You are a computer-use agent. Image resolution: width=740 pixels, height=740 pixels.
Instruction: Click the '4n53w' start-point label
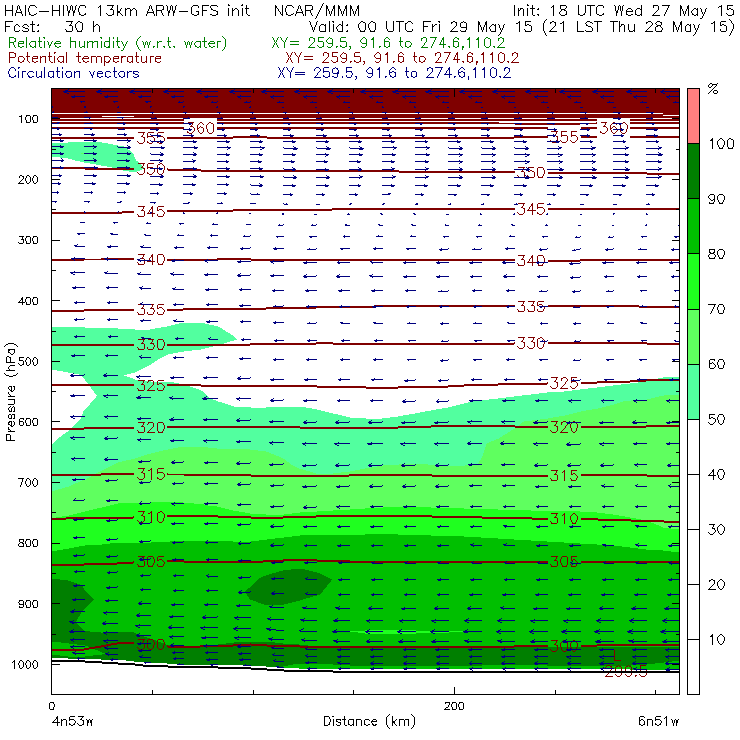[x=72, y=722]
